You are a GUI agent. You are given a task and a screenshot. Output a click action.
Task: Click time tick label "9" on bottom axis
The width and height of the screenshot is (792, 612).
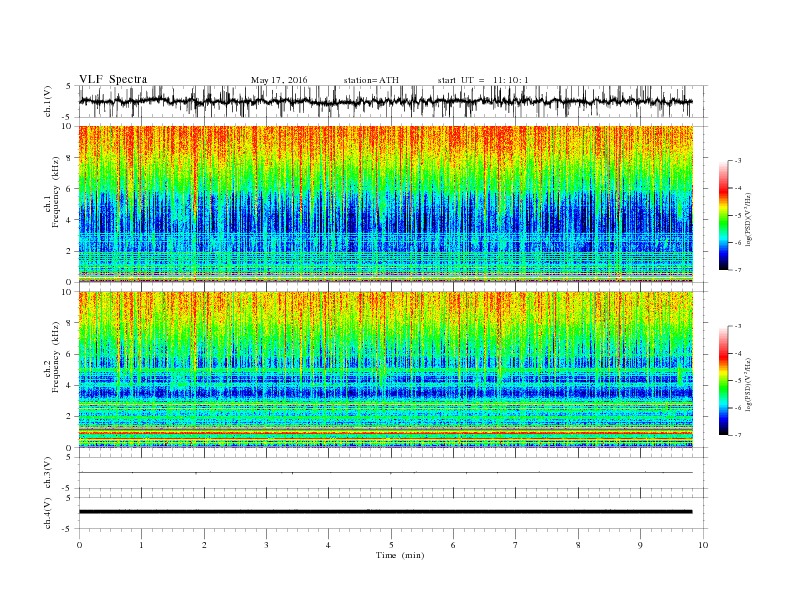640,545
